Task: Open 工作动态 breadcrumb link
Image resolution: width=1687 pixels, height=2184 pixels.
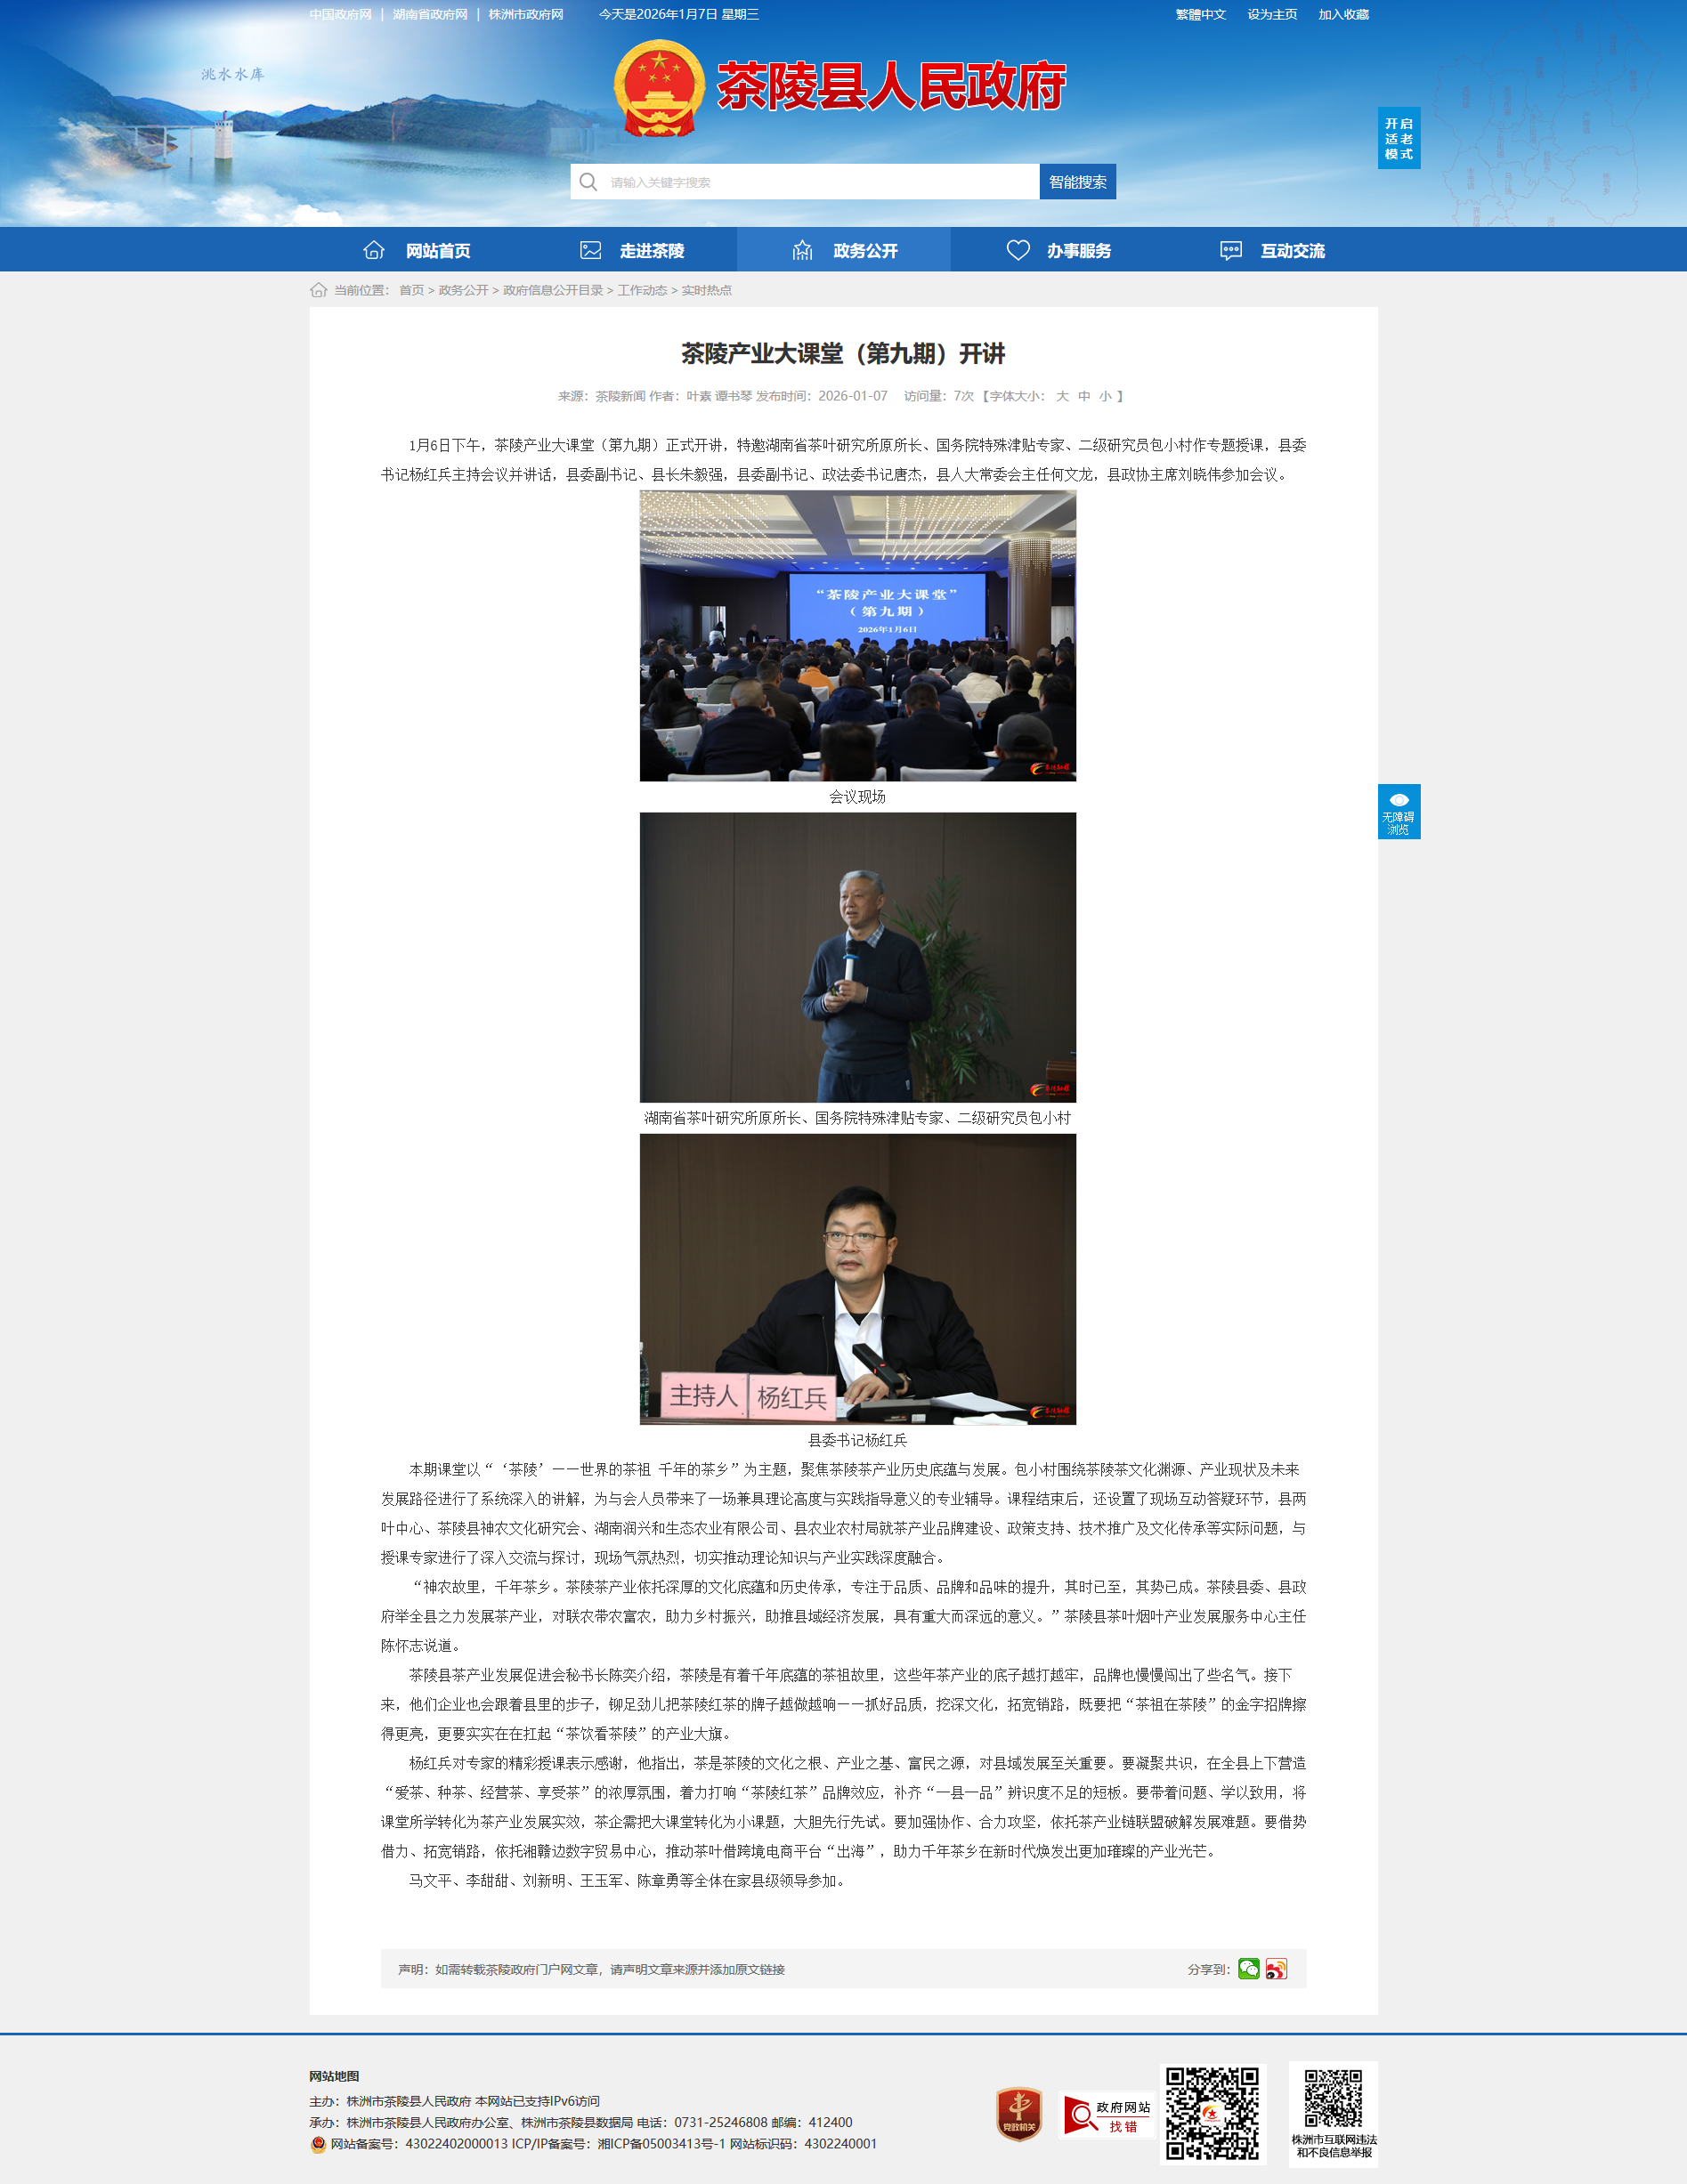Action: pyautogui.click(x=642, y=290)
